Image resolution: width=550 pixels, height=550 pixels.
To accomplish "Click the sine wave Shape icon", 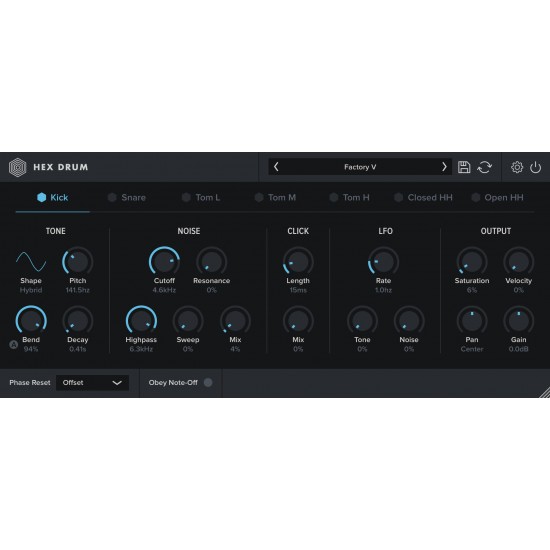I will pos(31,262).
